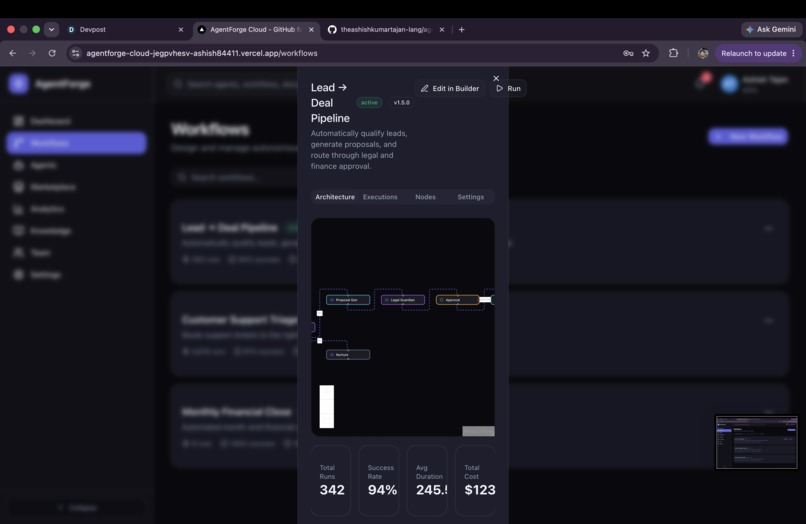Image resolution: width=806 pixels, height=524 pixels.
Task: Click the play triangle icon beside Run
Action: click(x=499, y=88)
